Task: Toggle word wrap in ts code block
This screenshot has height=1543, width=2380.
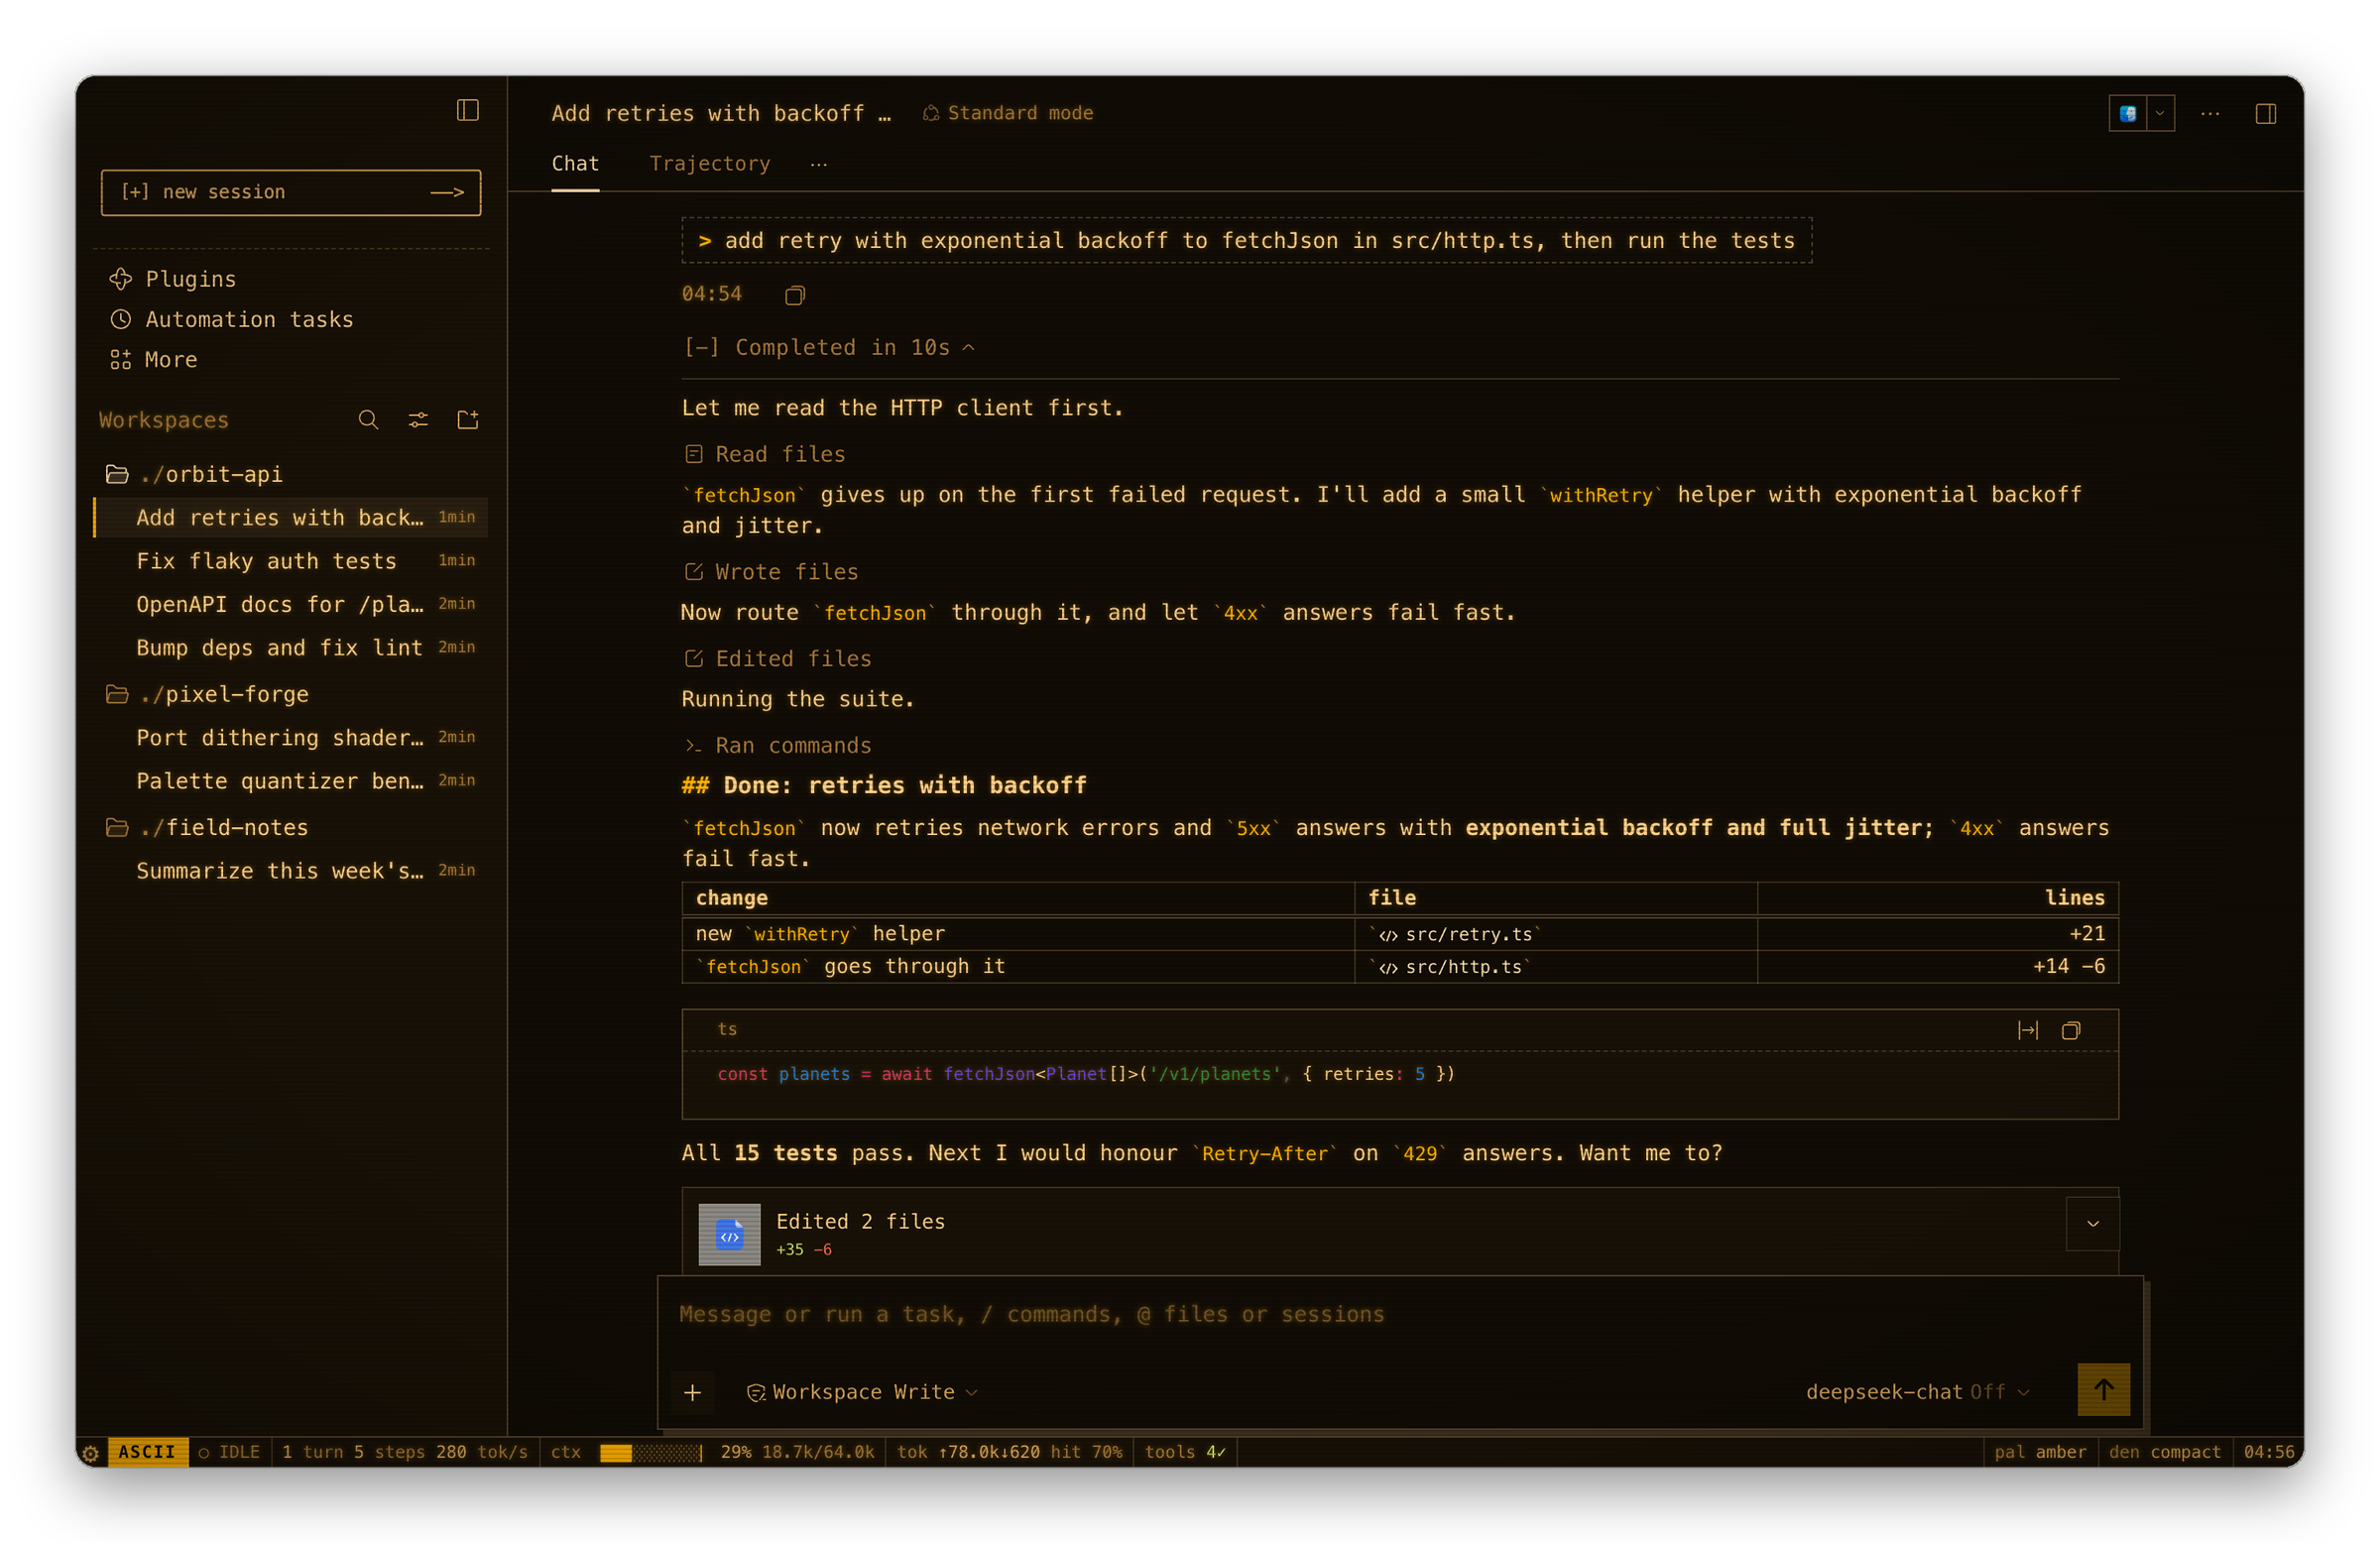Action: [2027, 1030]
